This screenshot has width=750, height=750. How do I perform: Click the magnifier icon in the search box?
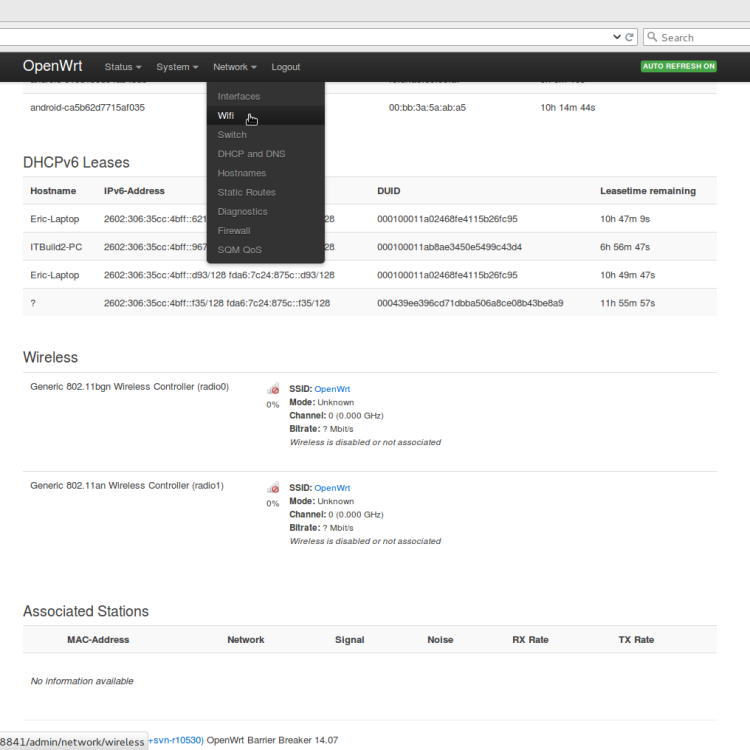[x=652, y=37]
